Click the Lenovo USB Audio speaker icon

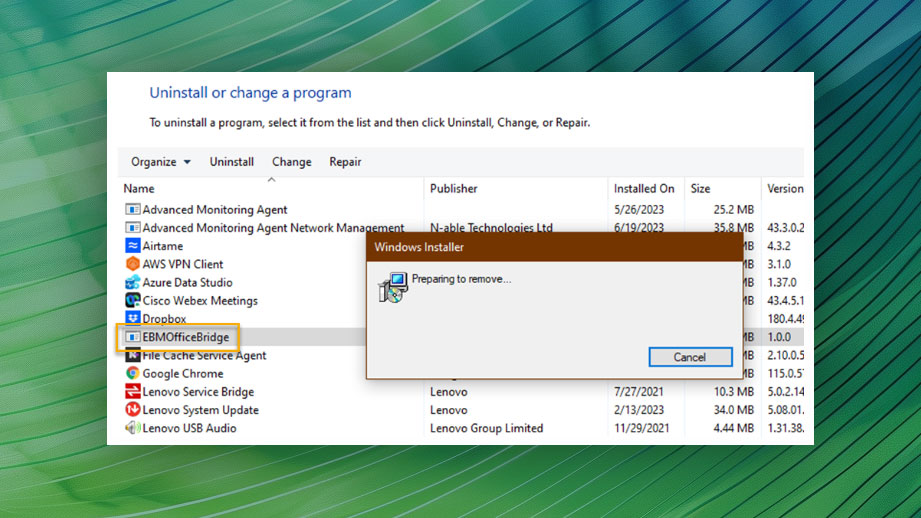pyautogui.click(x=133, y=428)
